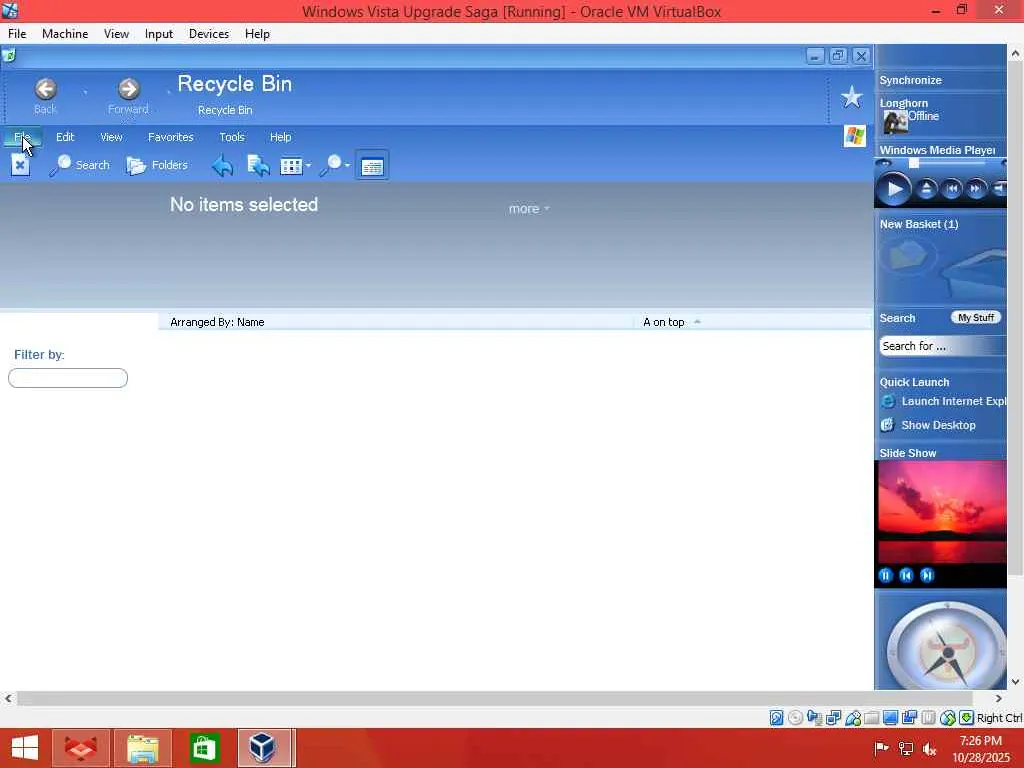Screen dimensions: 1024x768
Task: Click the sunset slide show image
Action: [x=940, y=513]
